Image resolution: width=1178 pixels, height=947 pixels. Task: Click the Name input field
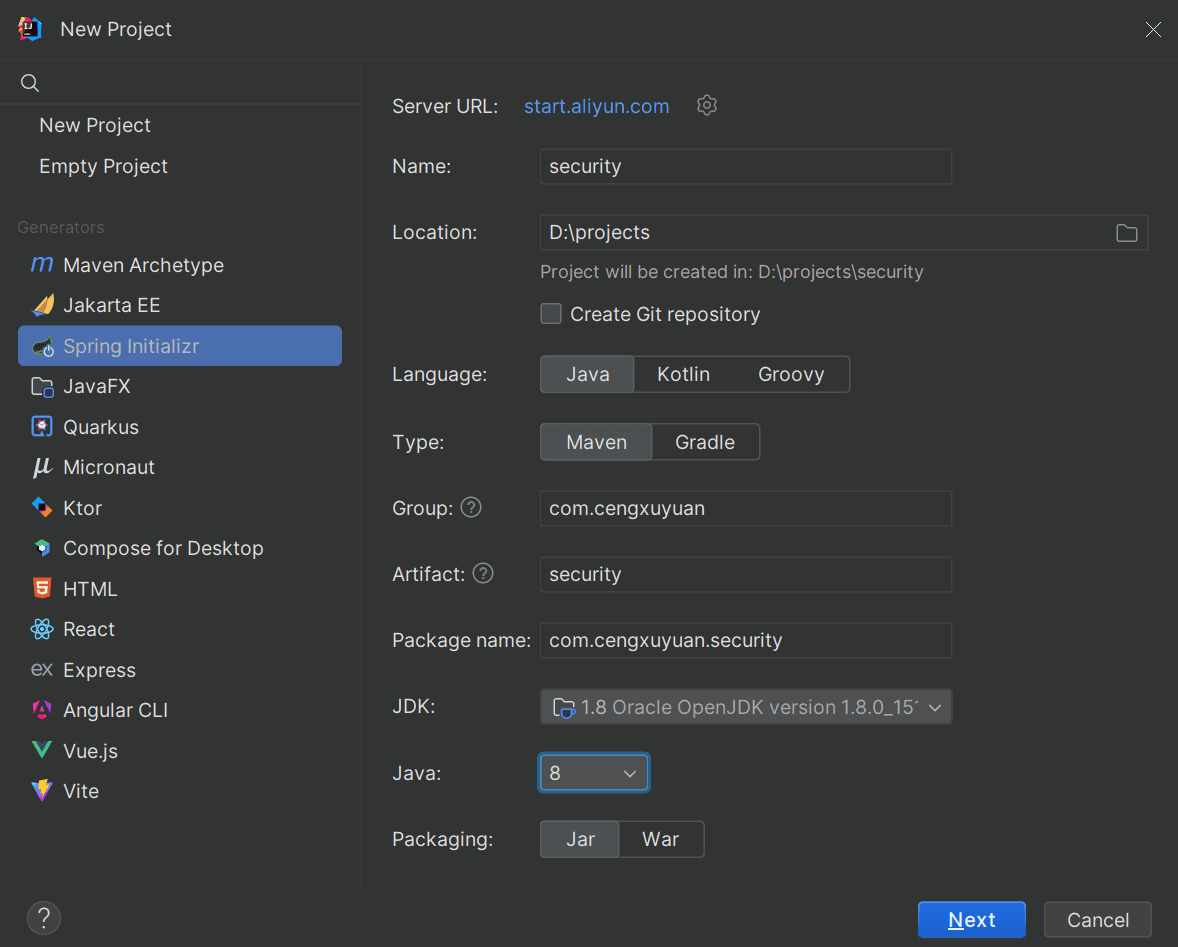coord(746,166)
